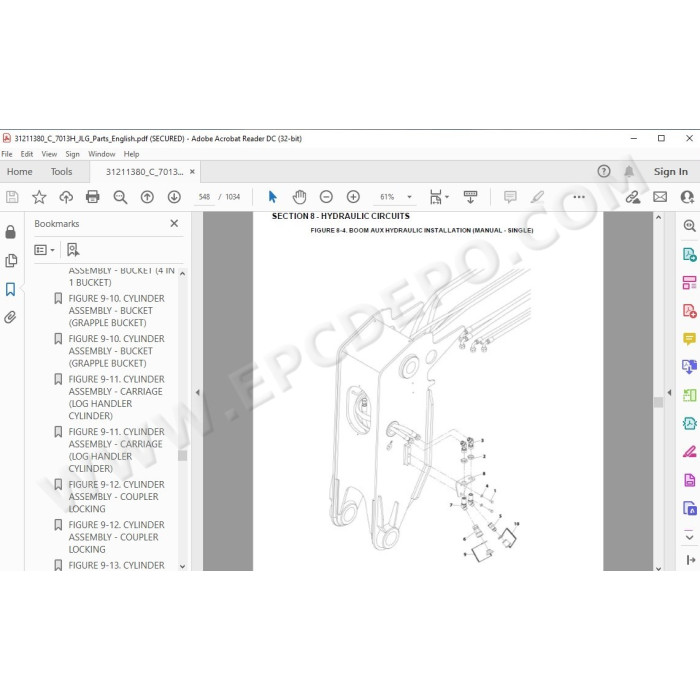
Task: Activate the Hand pan tool
Action: (x=299, y=197)
